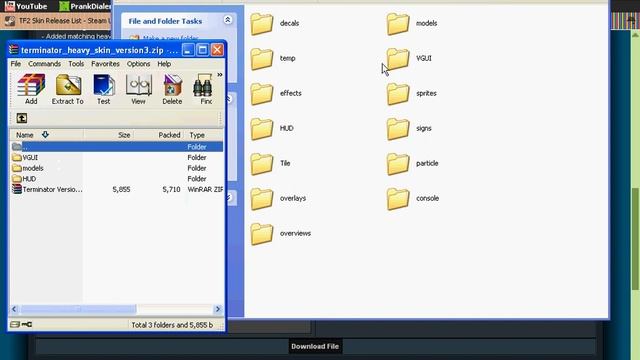The width and height of the screenshot is (640, 360).
Task: Click the WinRAR horizontal scrollbar left arrow
Action: click(x=14, y=309)
